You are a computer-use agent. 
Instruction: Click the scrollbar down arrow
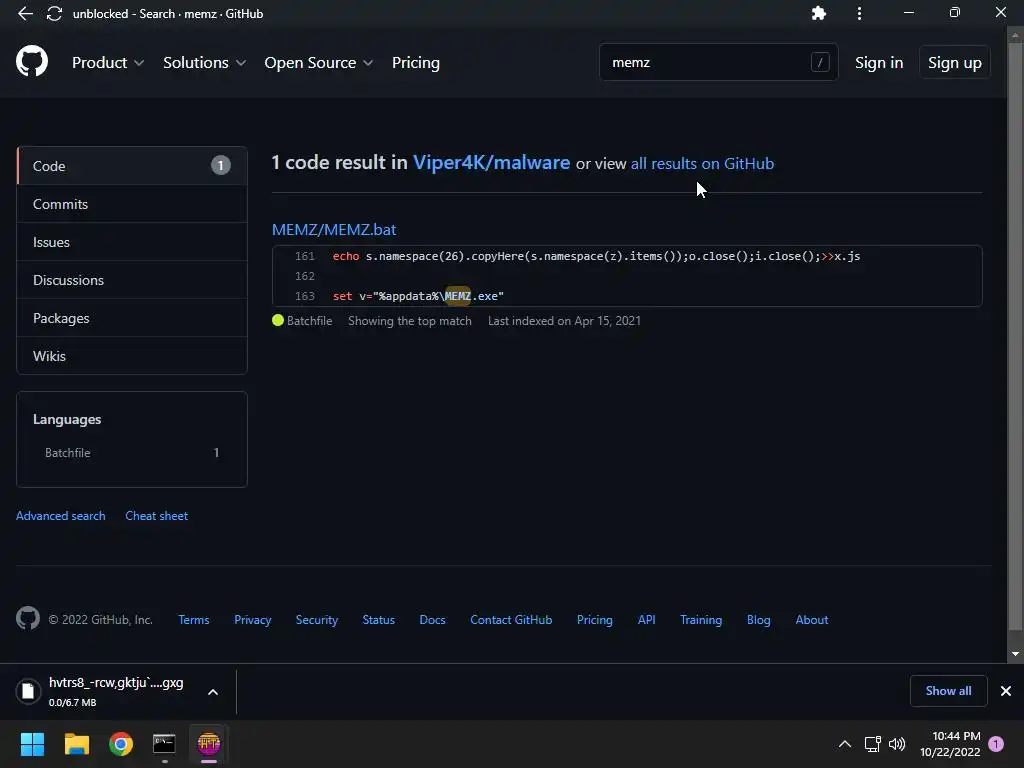[x=1015, y=654]
